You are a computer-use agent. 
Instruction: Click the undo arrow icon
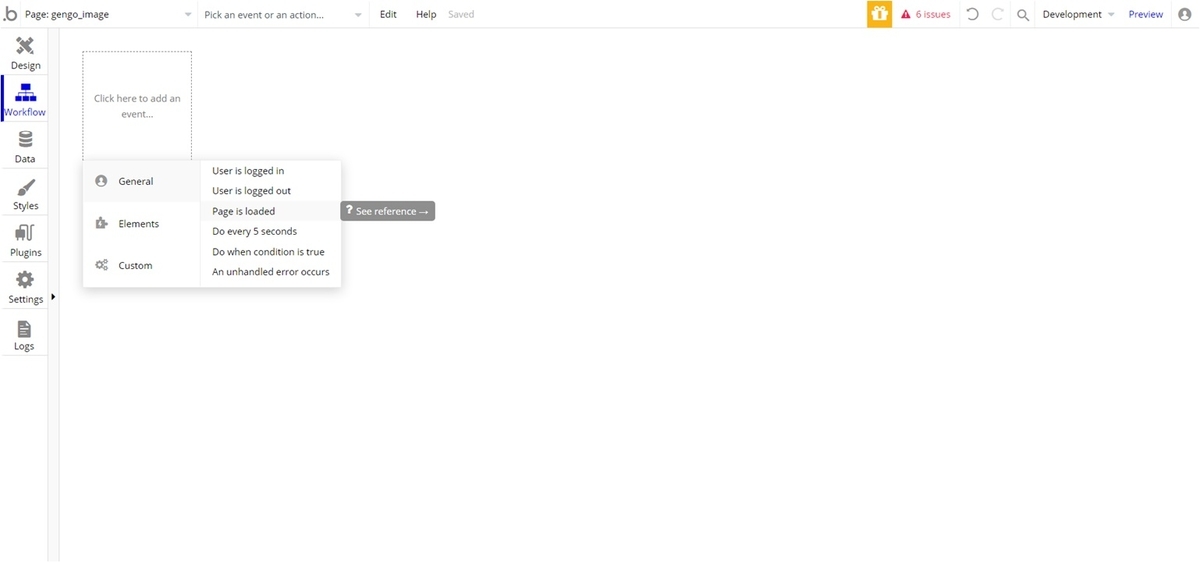(x=973, y=14)
